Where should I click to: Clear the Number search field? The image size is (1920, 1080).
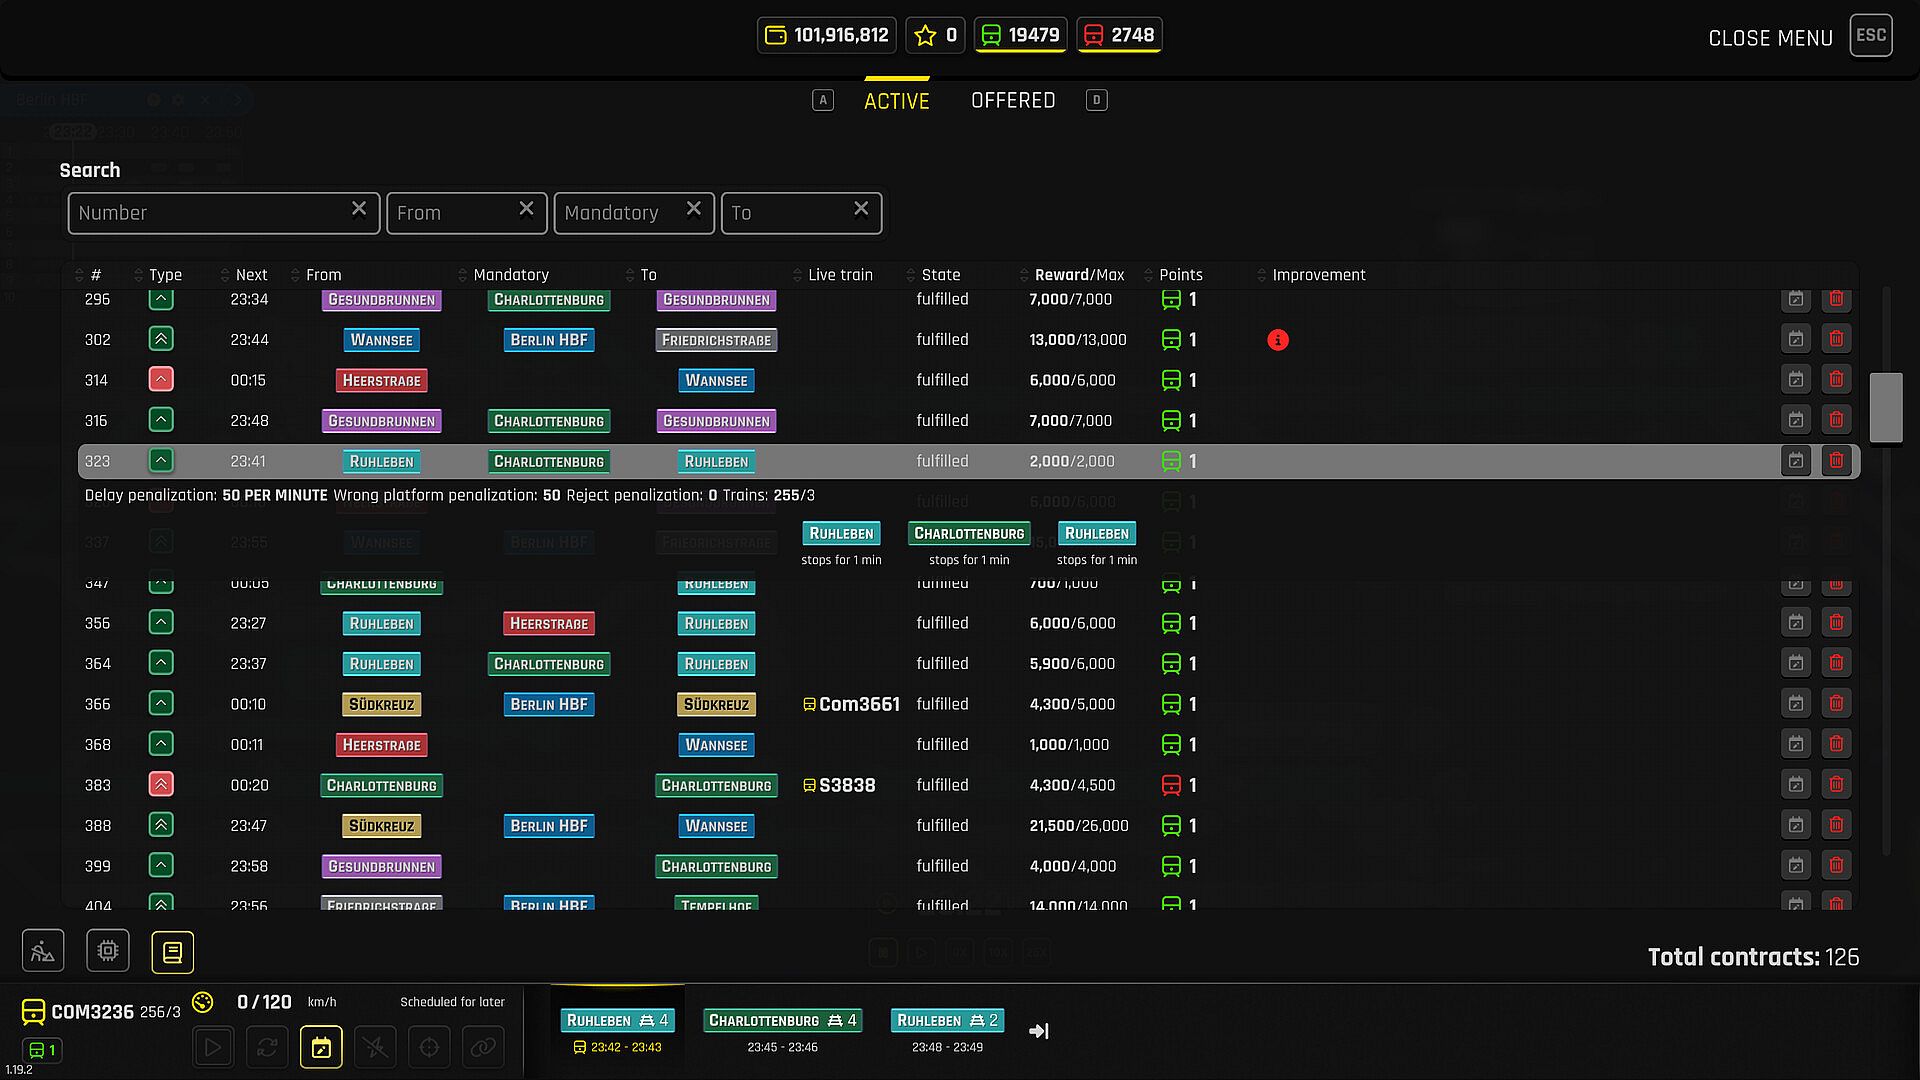tap(359, 209)
